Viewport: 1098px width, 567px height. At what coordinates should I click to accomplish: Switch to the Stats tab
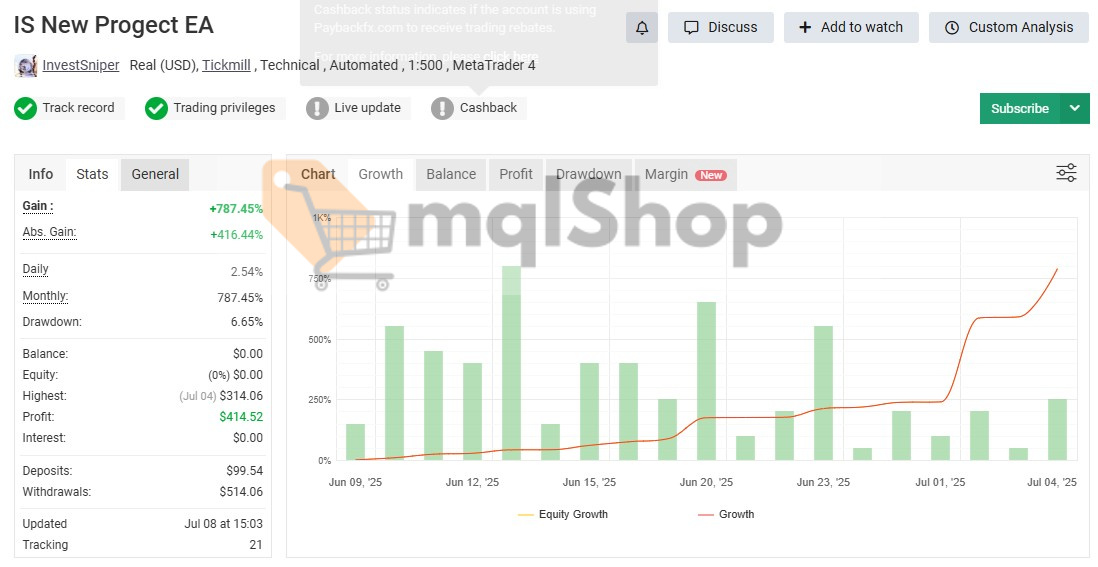[92, 174]
